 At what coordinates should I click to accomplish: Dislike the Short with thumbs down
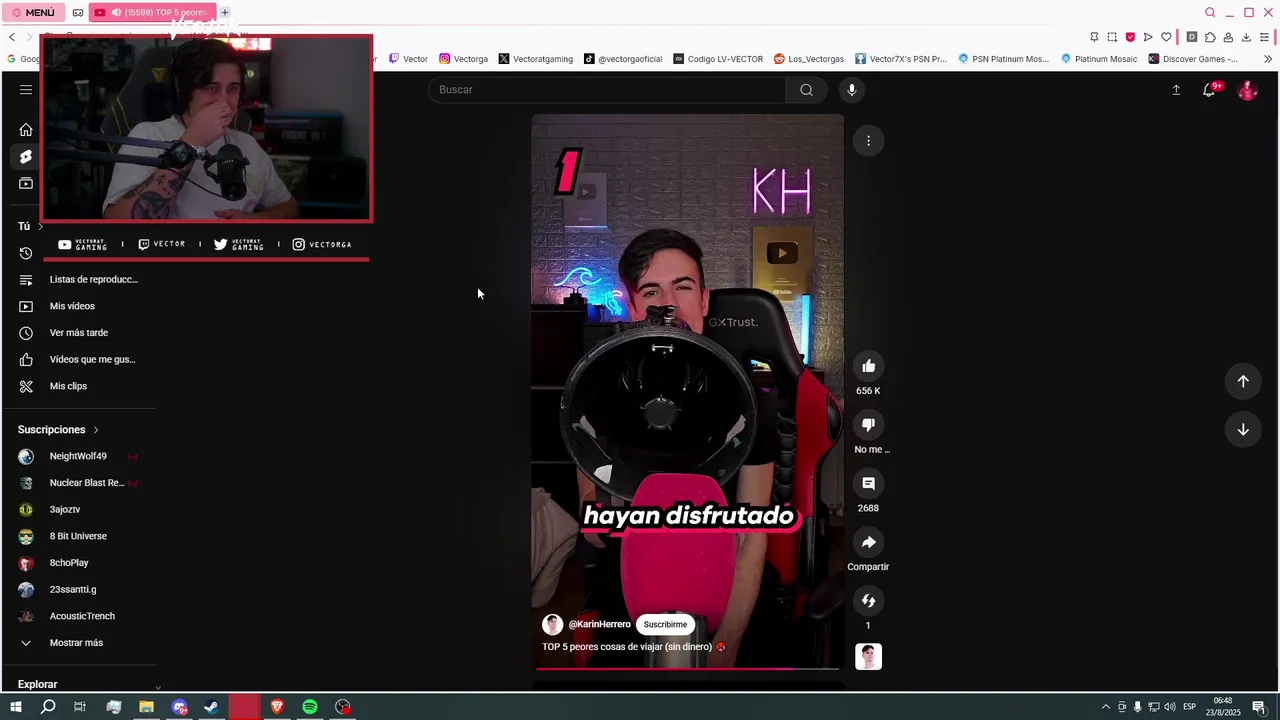point(868,425)
